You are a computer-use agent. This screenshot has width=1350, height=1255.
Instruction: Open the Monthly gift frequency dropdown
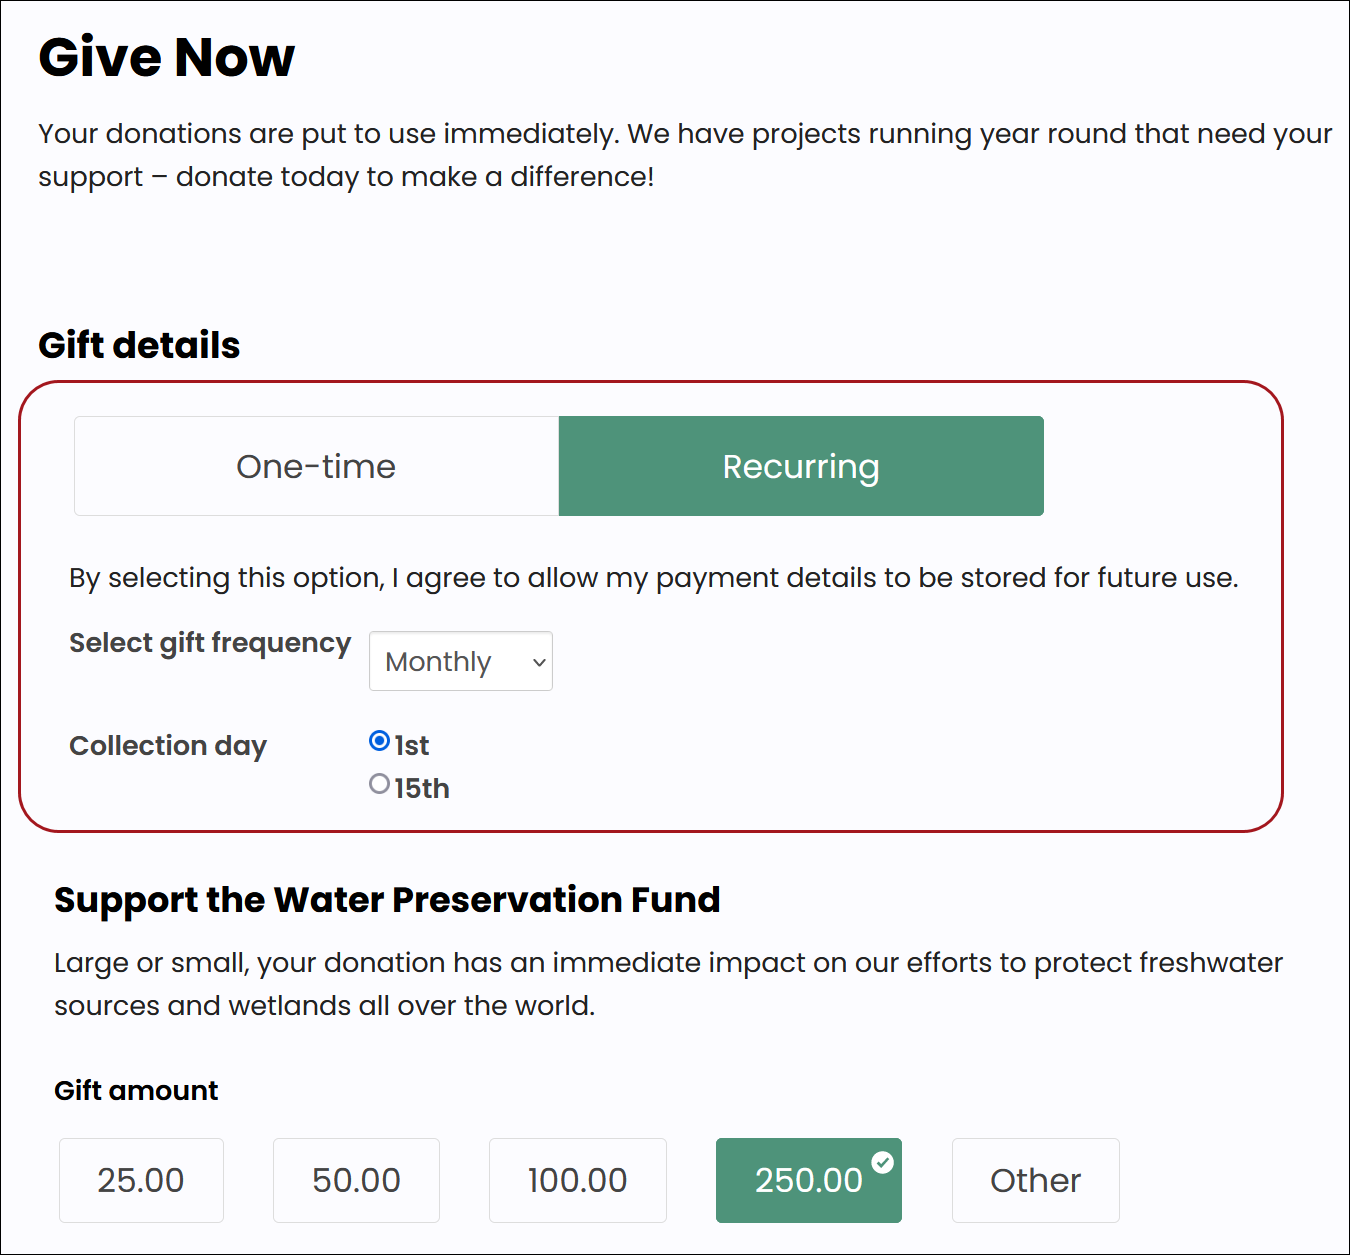point(460,661)
